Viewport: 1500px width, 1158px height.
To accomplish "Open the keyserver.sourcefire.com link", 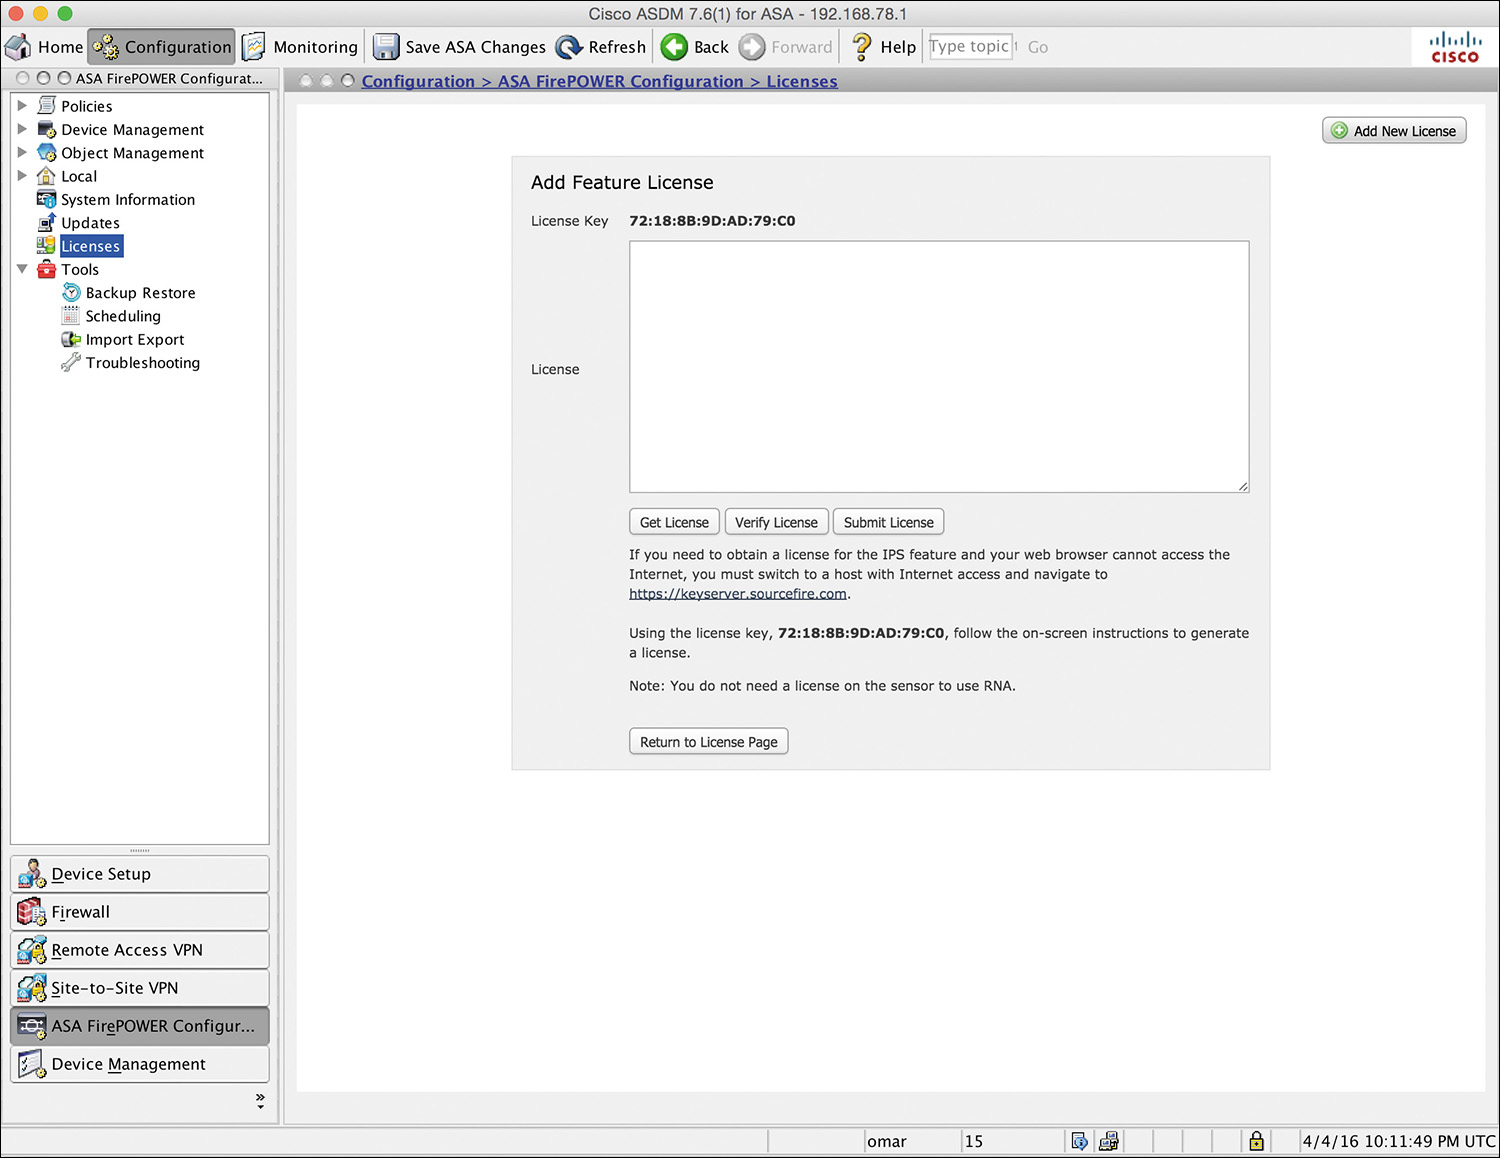I will pos(738,594).
